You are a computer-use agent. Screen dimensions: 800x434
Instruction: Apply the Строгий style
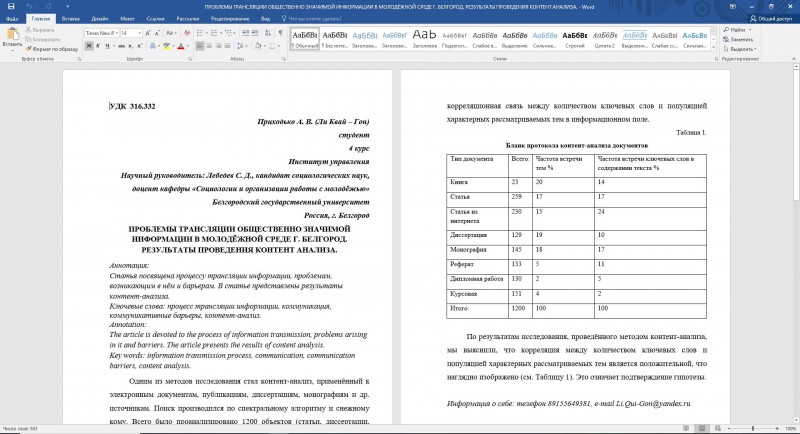click(x=575, y=39)
